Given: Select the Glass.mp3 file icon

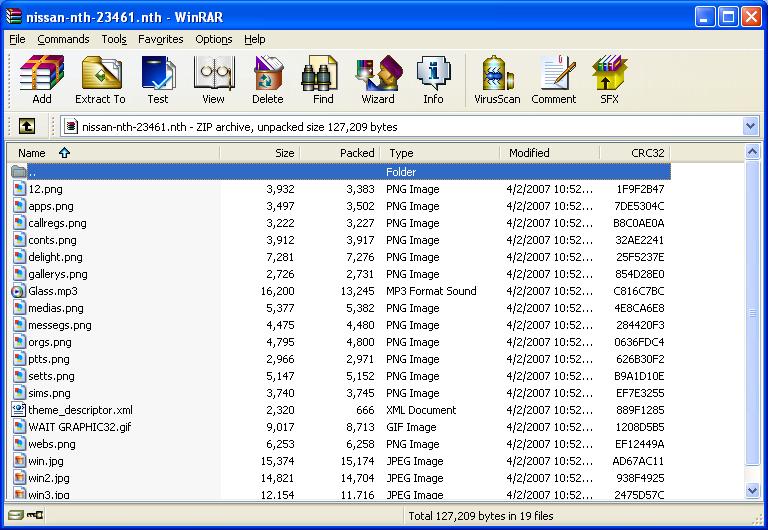Looking at the screenshot, I should pyautogui.click(x=18, y=291).
